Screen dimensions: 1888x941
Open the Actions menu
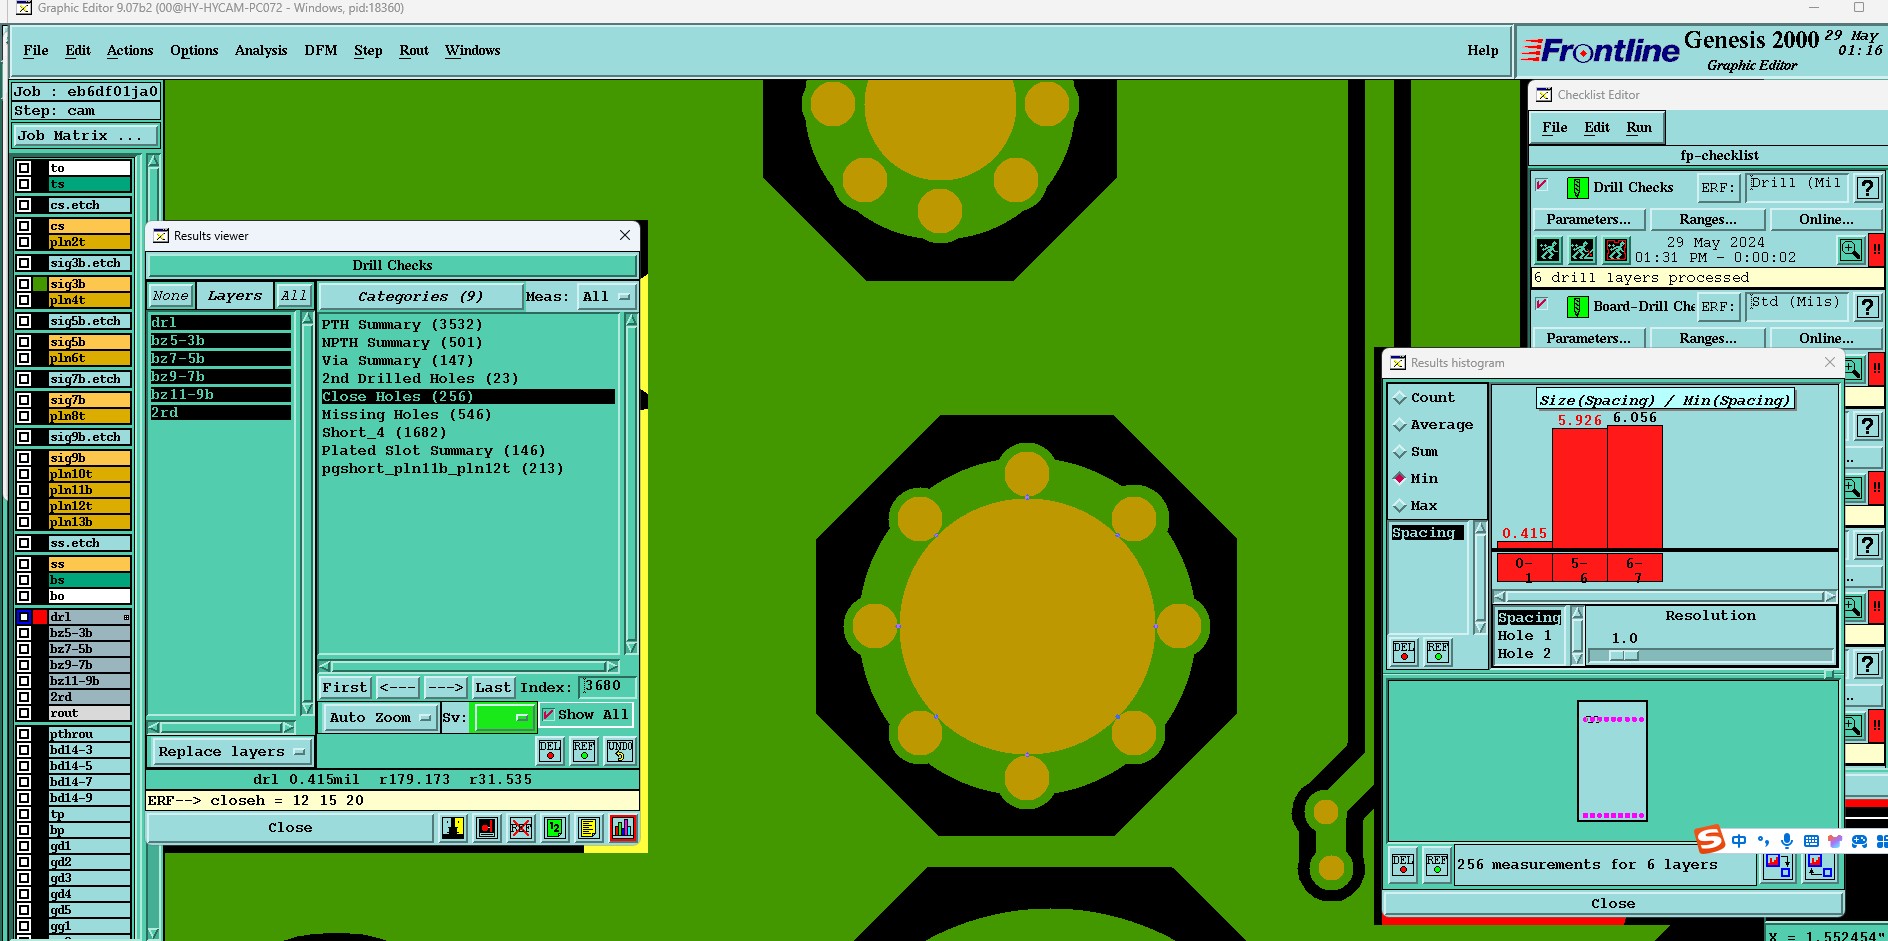[x=130, y=51]
